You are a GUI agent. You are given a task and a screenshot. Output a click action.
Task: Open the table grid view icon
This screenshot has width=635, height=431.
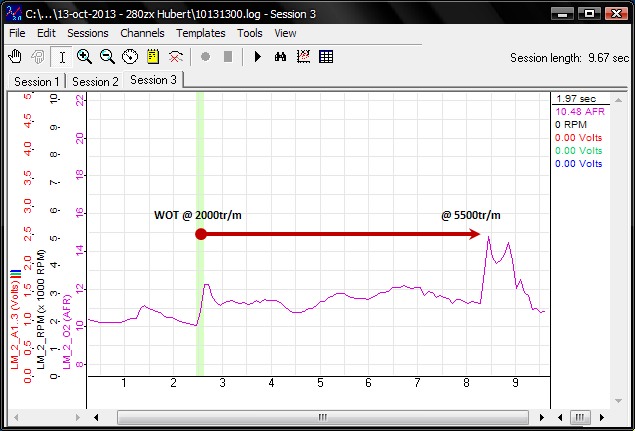(x=326, y=57)
